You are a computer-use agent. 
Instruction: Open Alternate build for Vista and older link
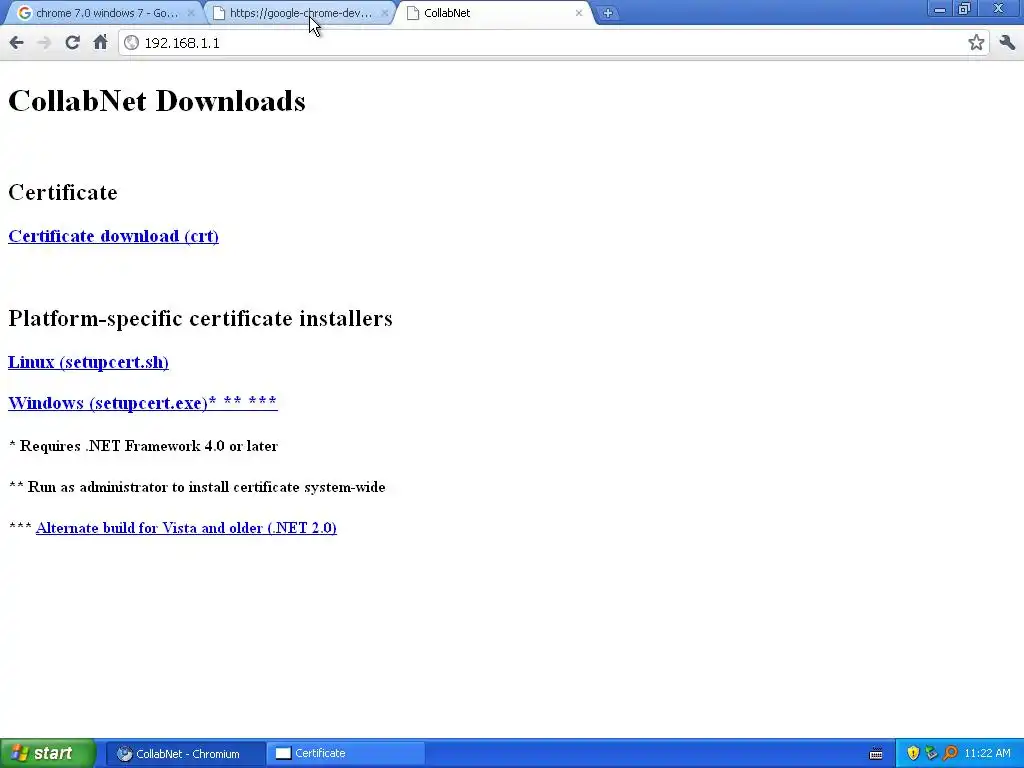point(186,528)
